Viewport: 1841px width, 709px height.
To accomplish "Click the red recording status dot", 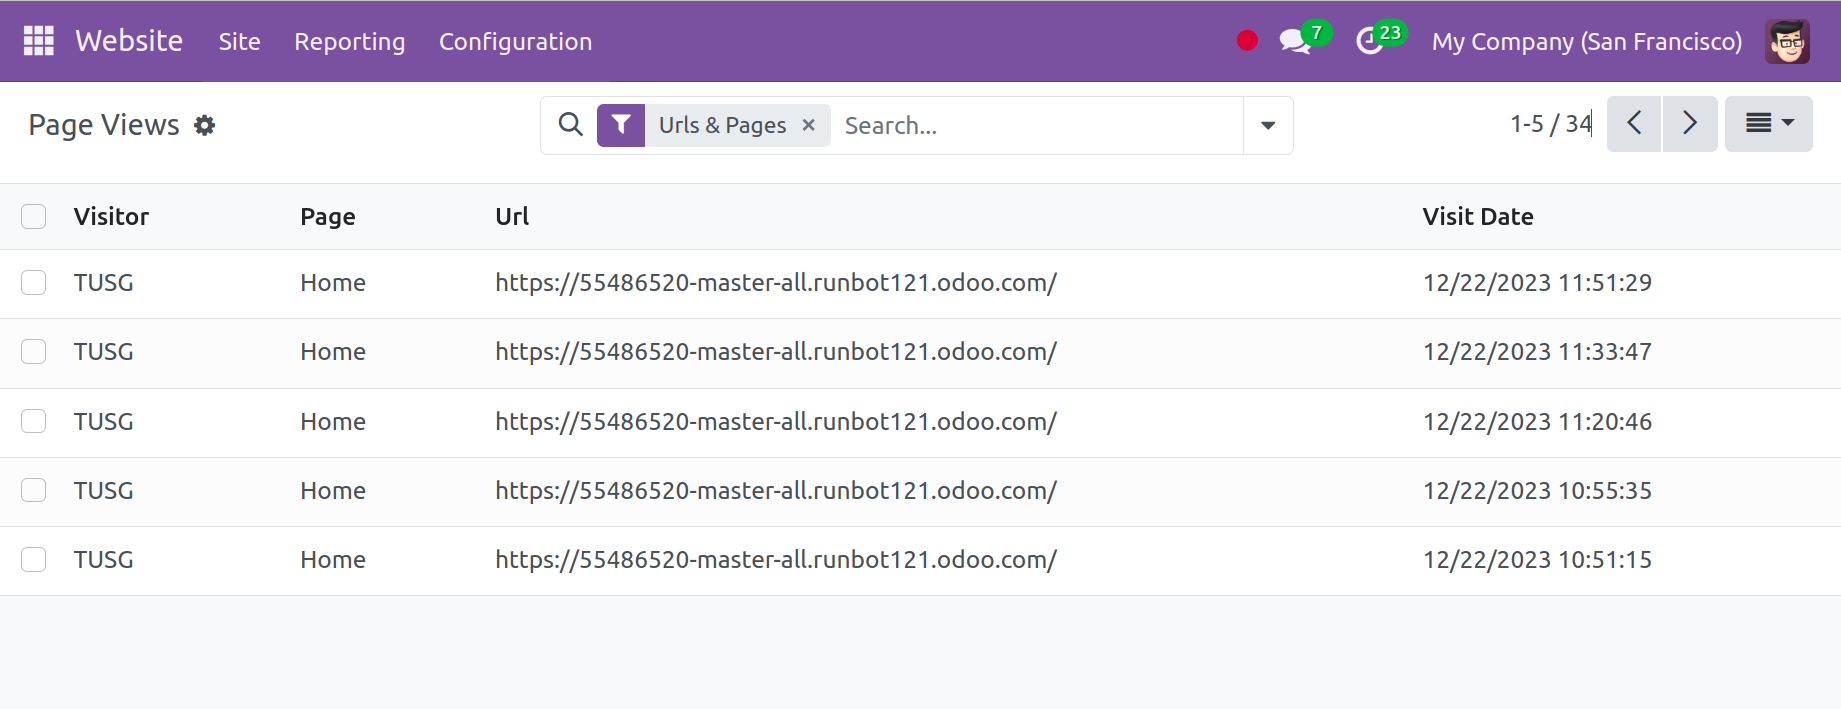I will pyautogui.click(x=1247, y=41).
